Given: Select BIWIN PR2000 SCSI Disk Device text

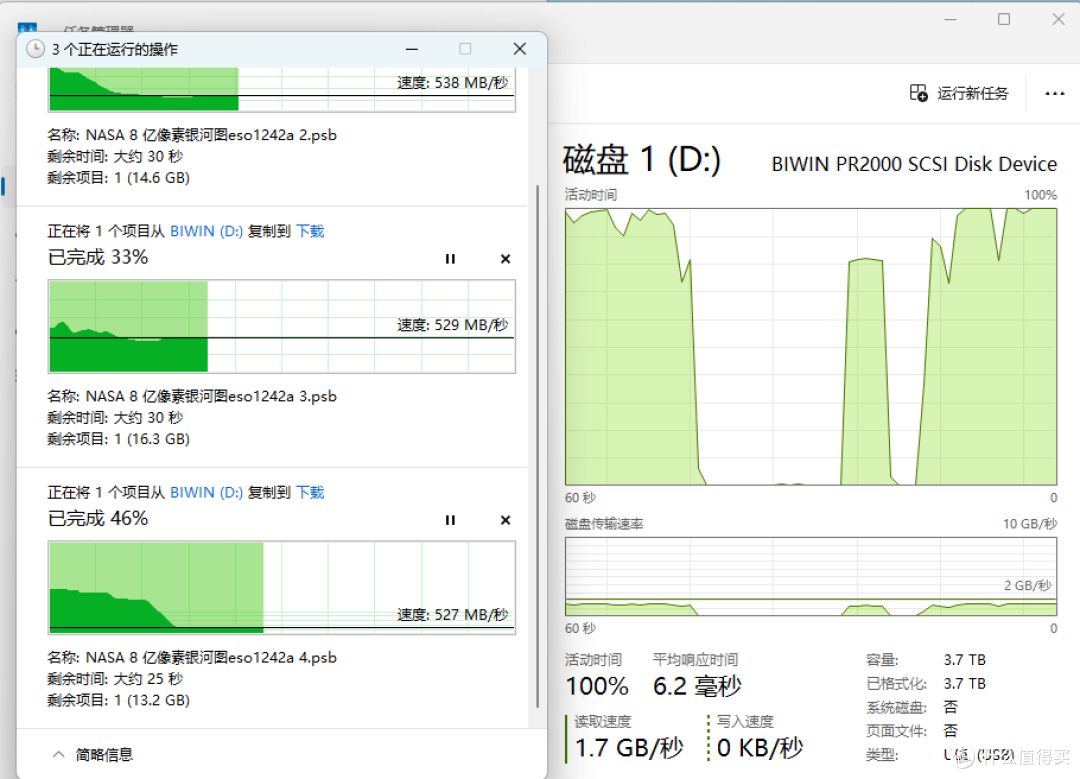Looking at the screenshot, I should point(914,164).
